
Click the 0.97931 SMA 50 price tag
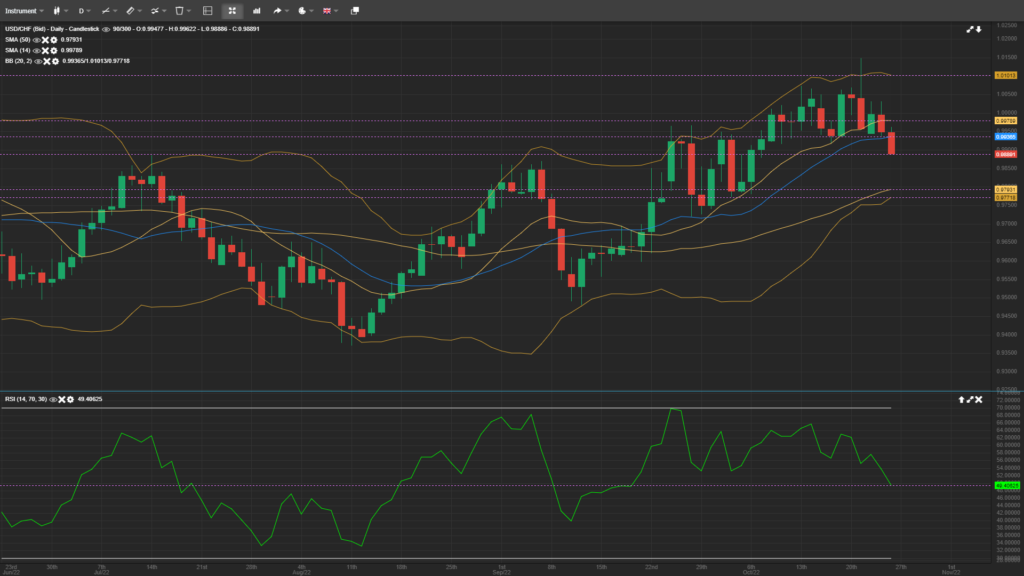[1006, 190]
